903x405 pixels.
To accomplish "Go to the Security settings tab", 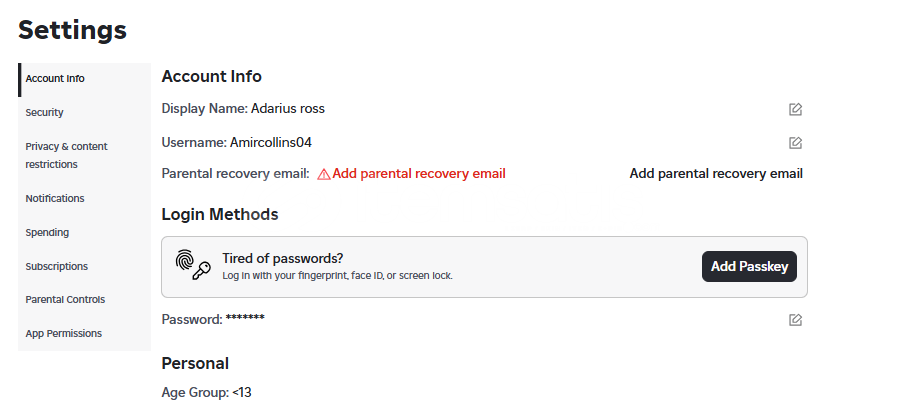I will (x=84, y=112).
